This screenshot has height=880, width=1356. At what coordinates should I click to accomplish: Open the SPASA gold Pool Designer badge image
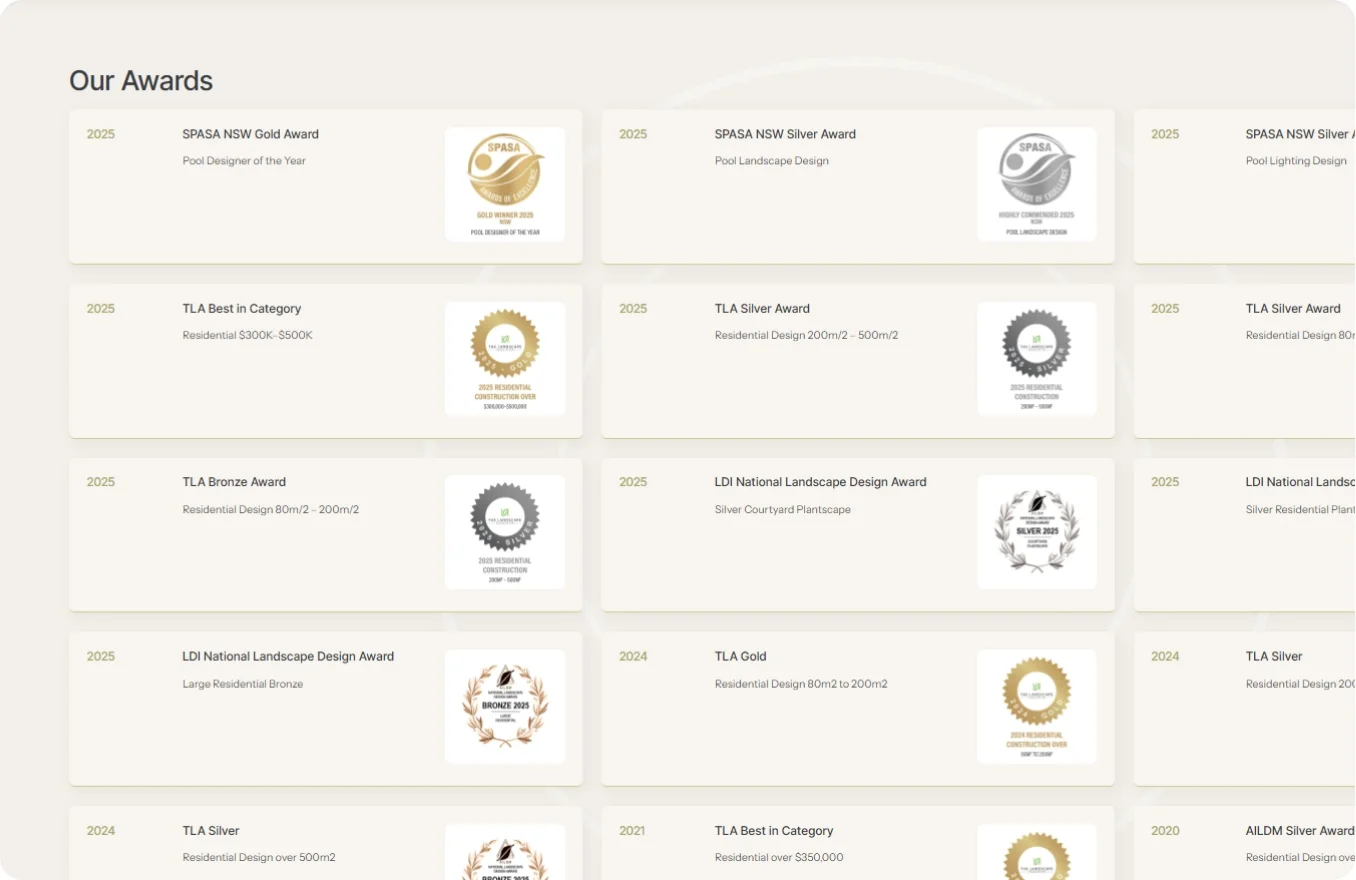click(505, 184)
